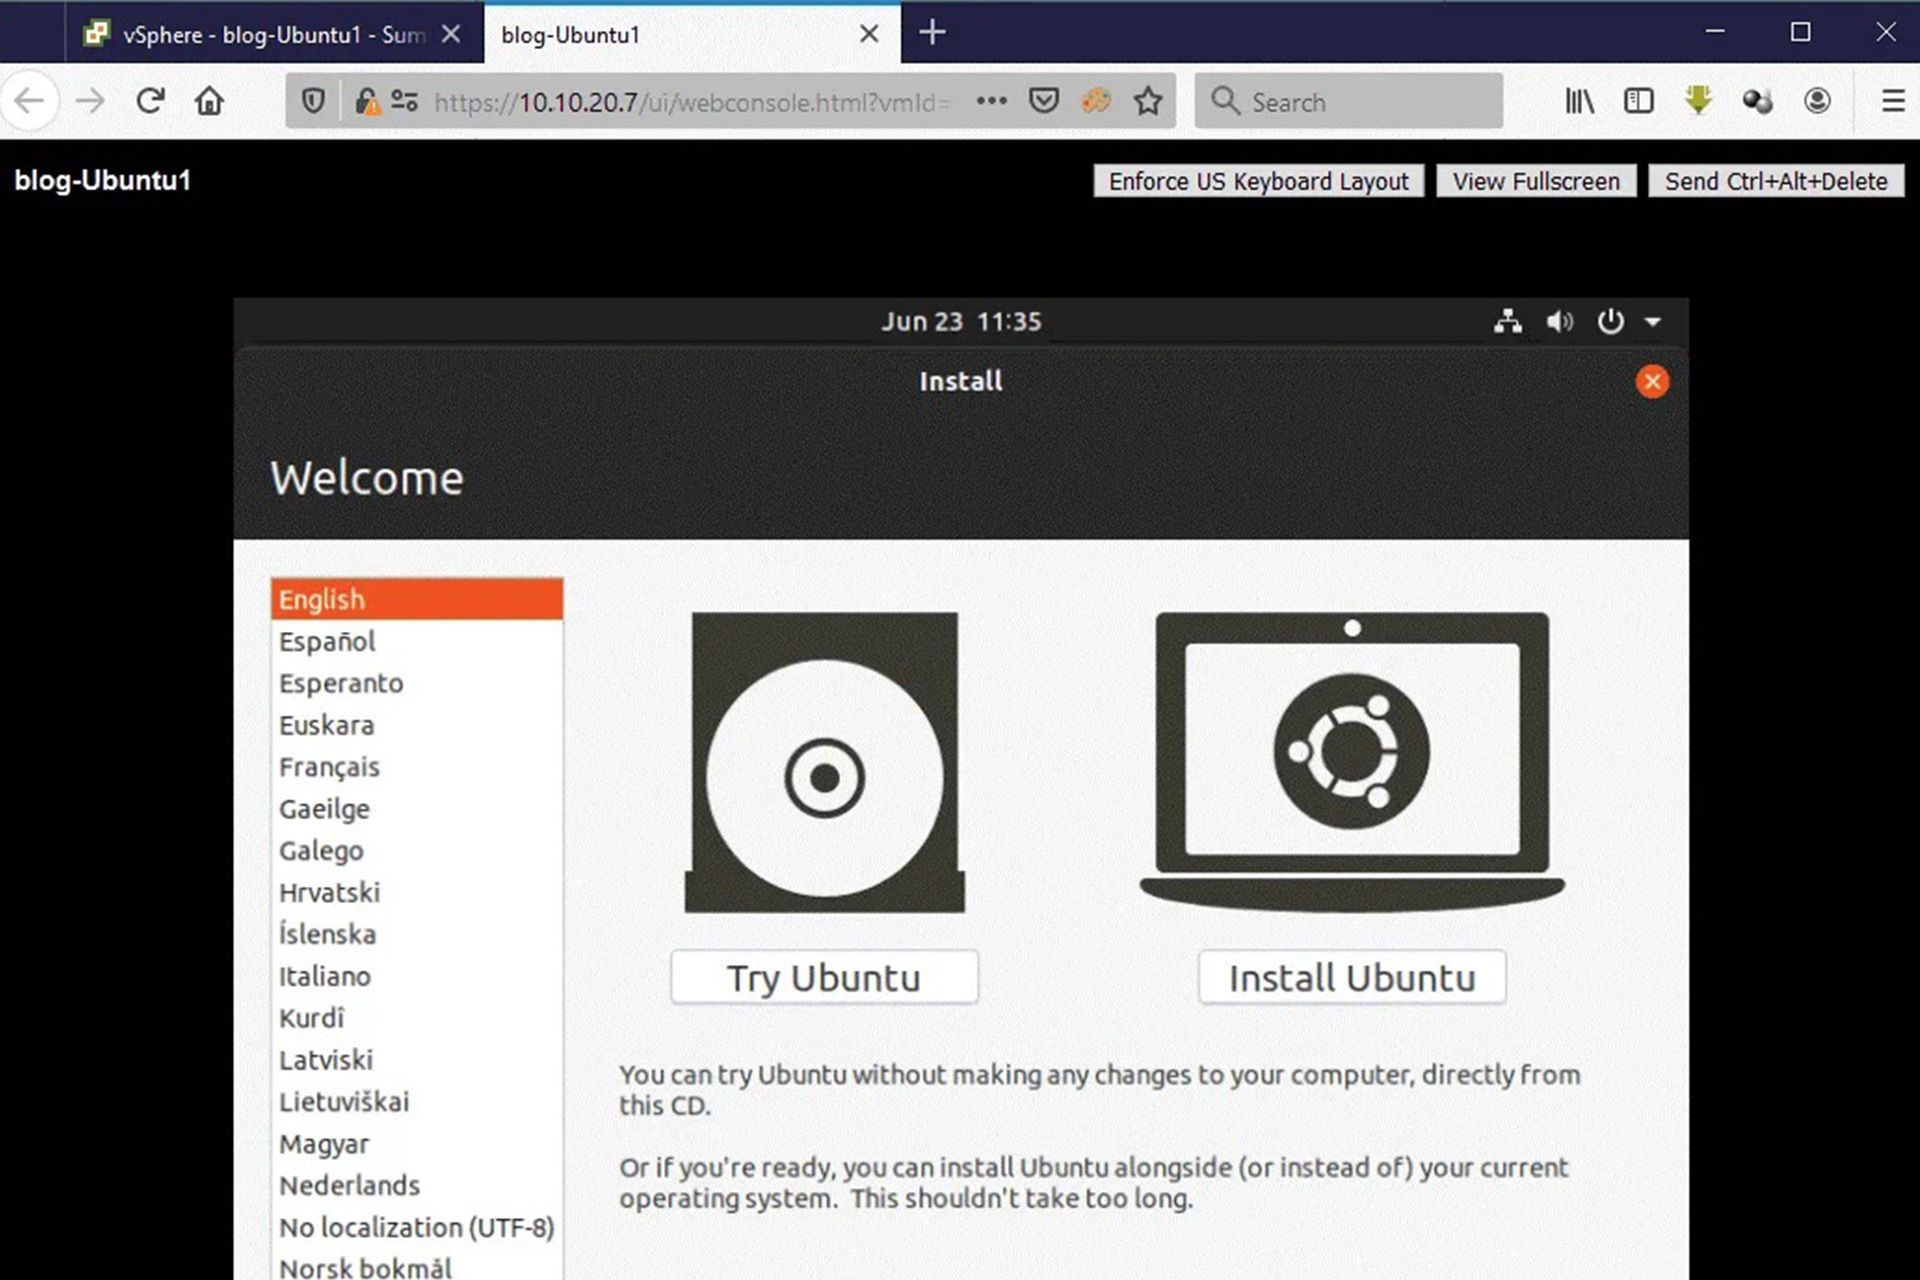This screenshot has height=1280, width=1920.
Task: Click the Try Ubuntu button
Action: point(824,977)
